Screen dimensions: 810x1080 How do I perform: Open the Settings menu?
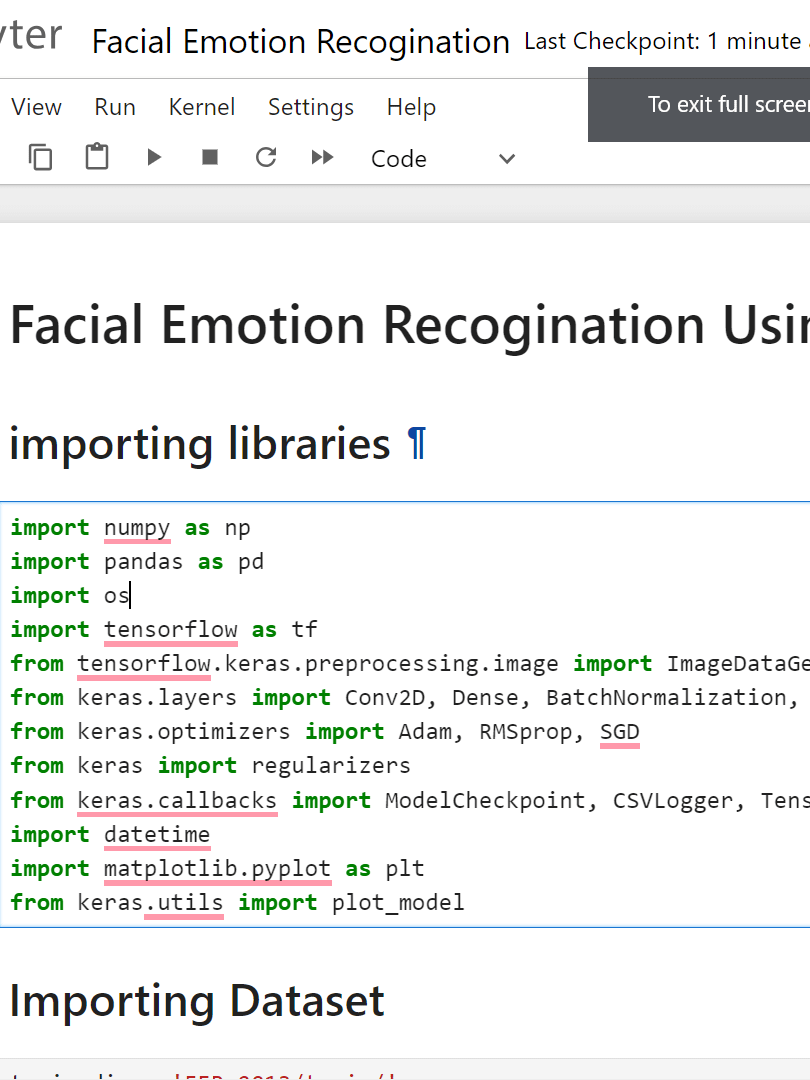[311, 107]
